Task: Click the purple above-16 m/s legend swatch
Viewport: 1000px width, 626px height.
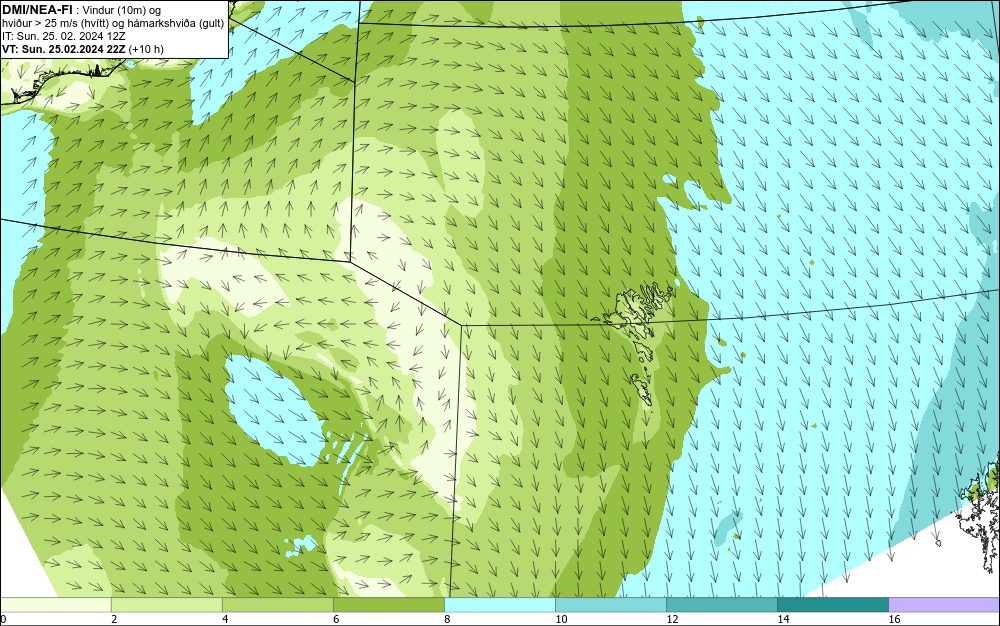Action: [944, 604]
